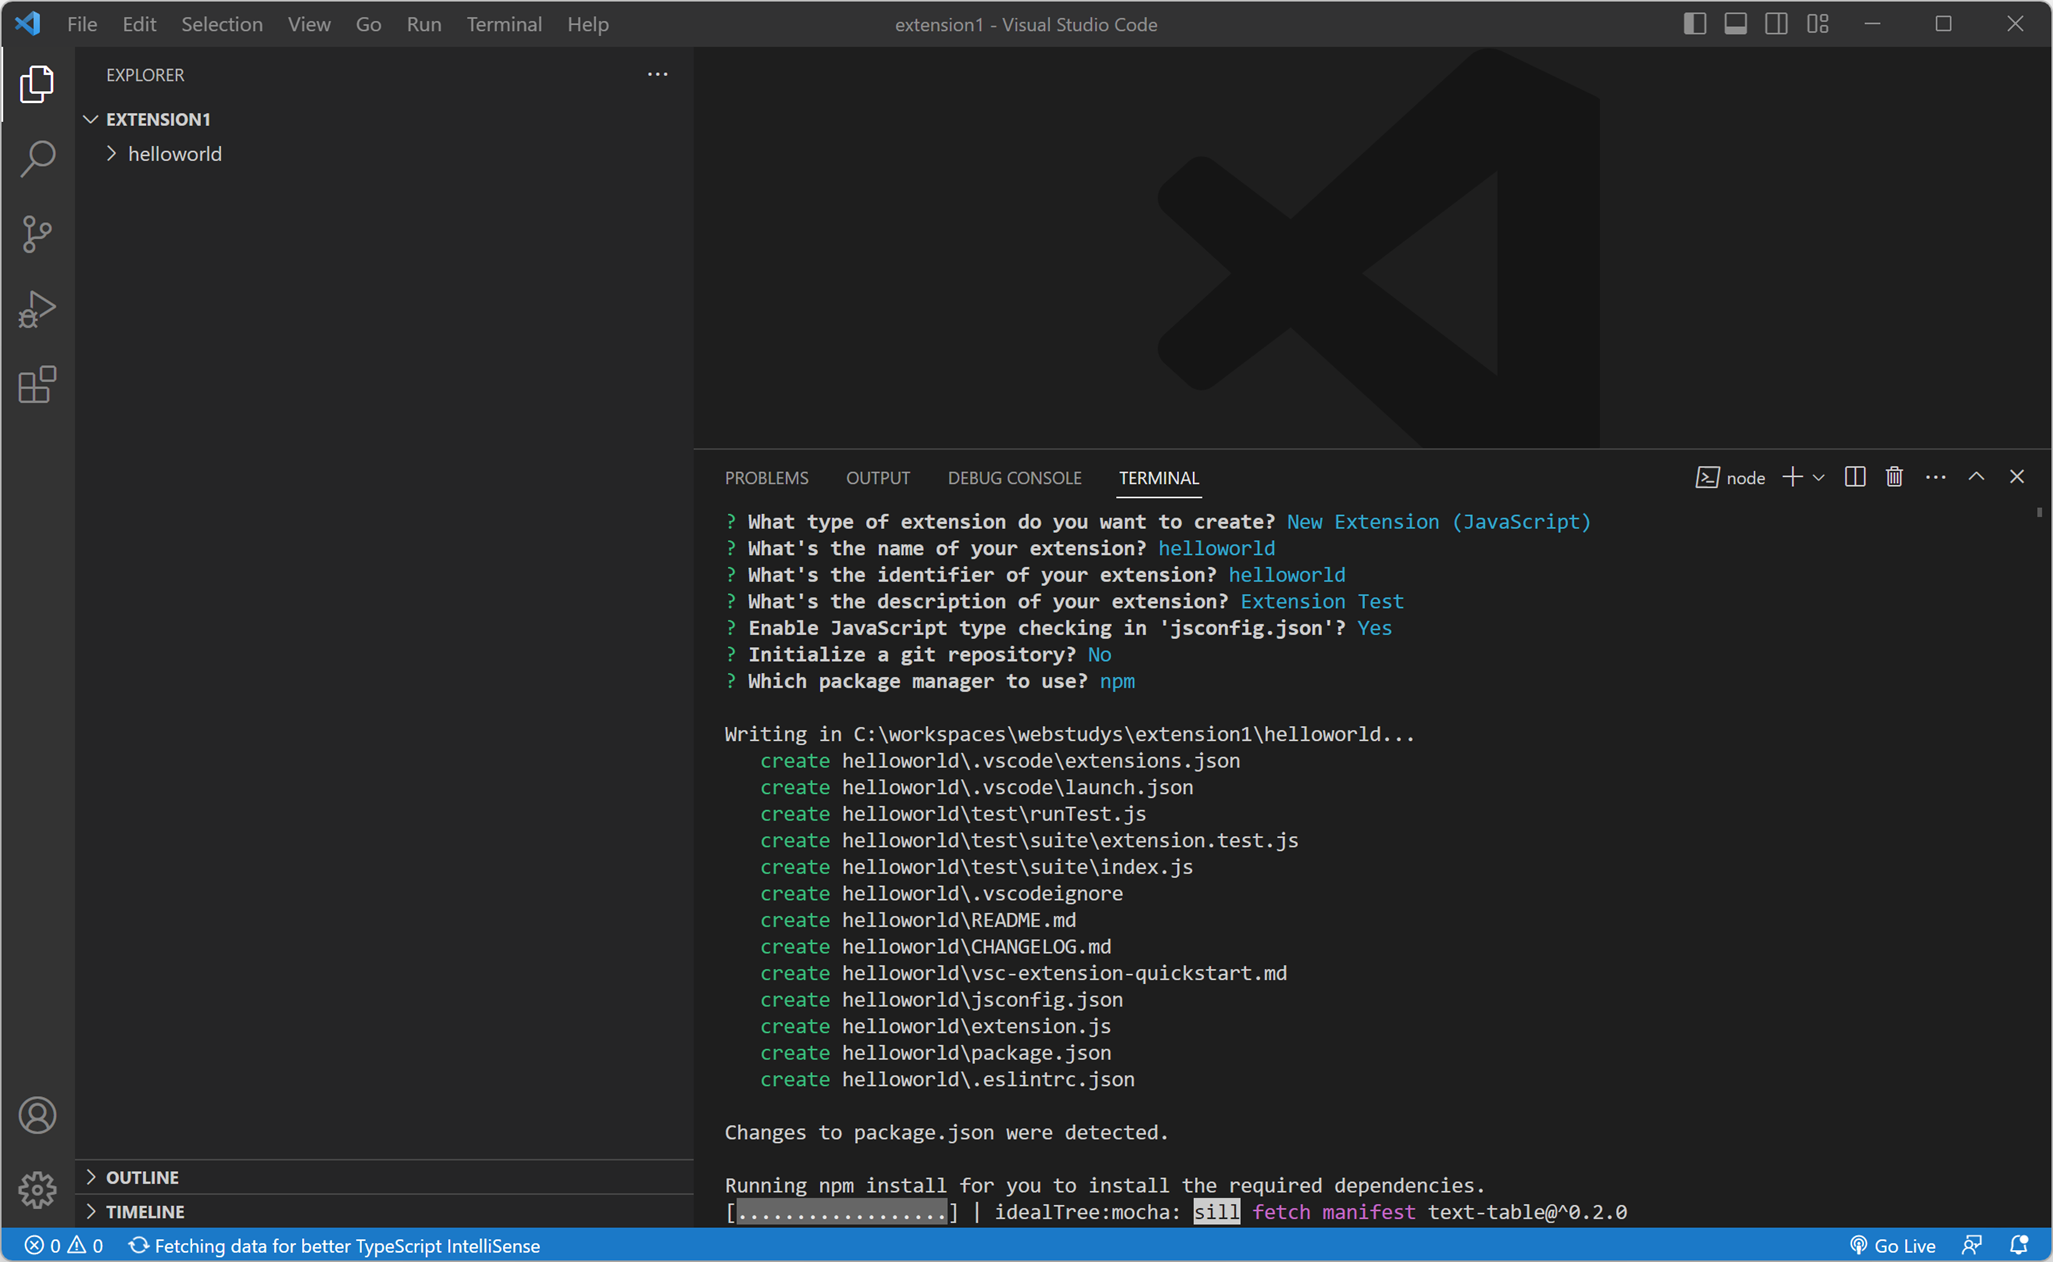Open the Extensions view
This screenshot has height=1262, width=2053.
(37, 385)
